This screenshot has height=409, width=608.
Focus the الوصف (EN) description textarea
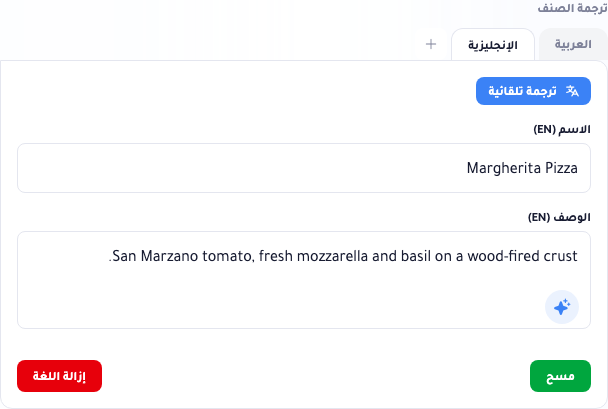click(304, 280)
